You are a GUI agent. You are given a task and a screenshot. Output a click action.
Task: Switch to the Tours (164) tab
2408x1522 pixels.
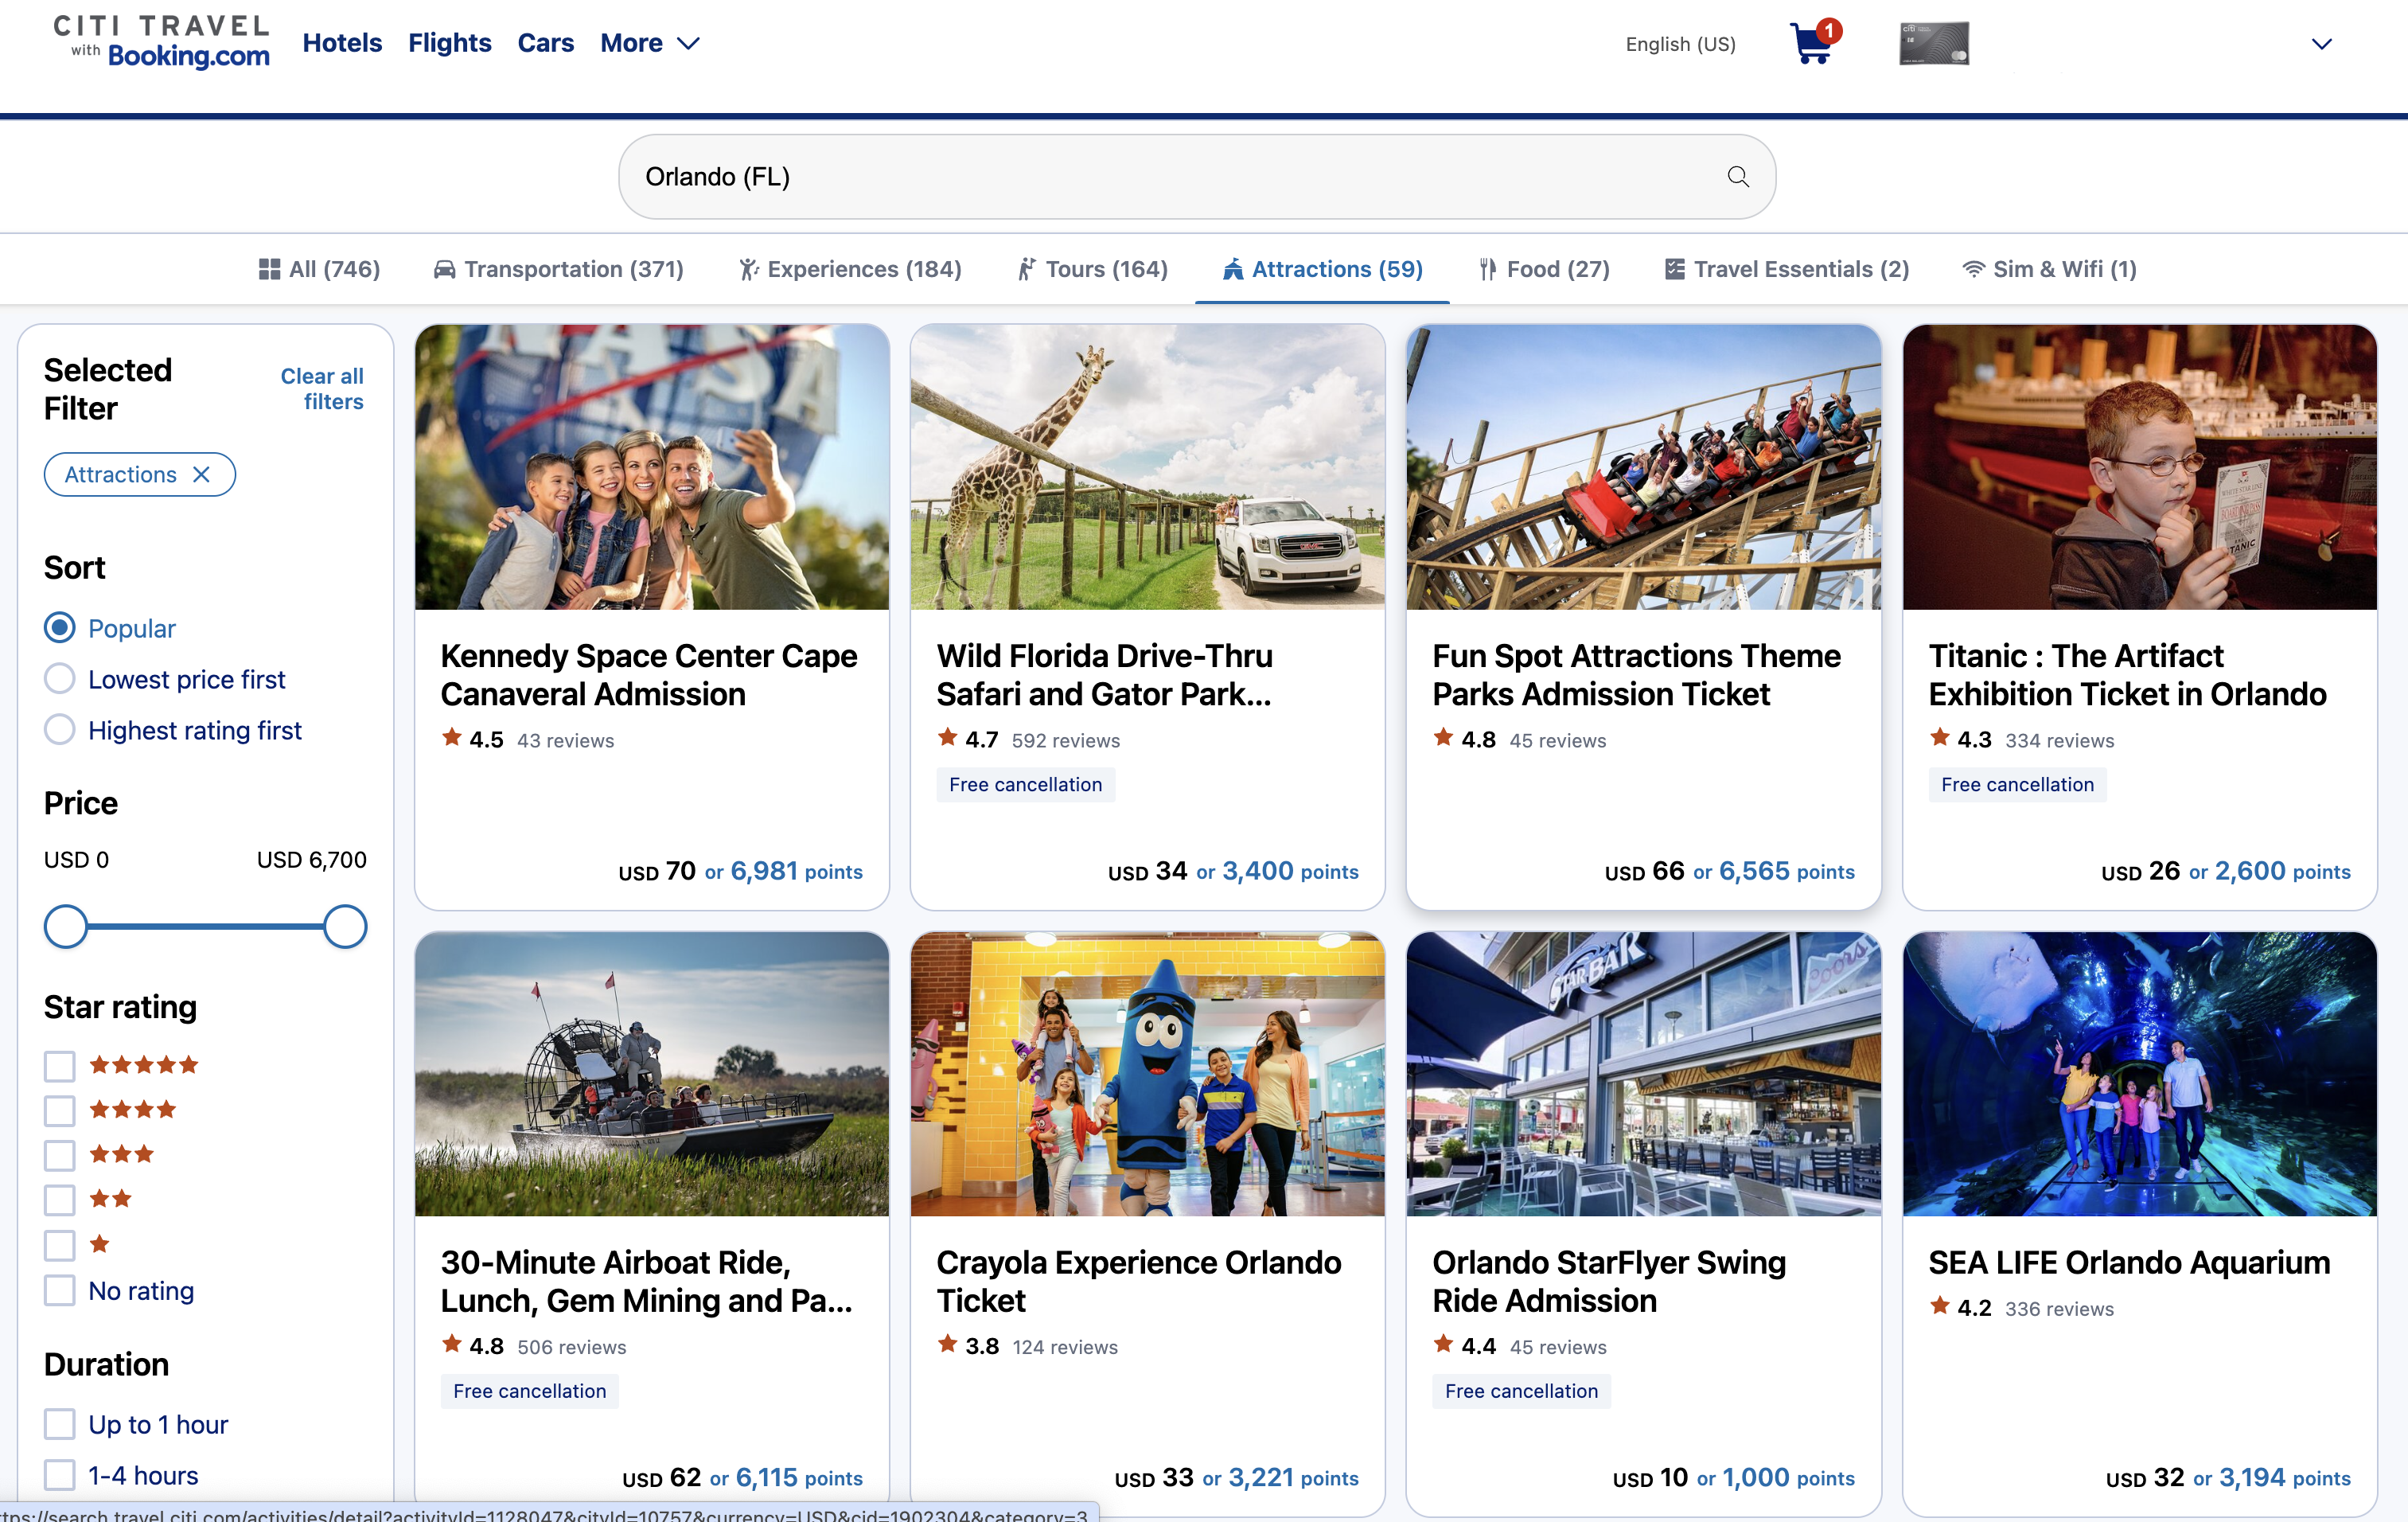[x=1092, y=269]
